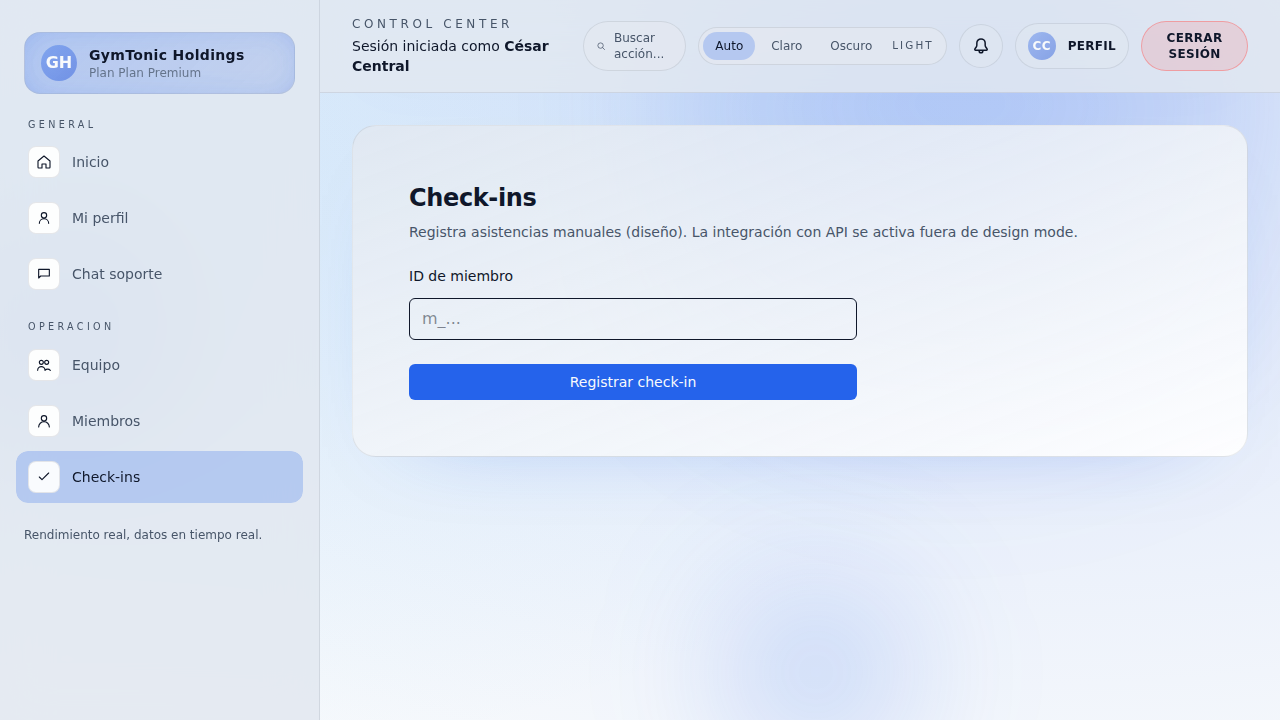Image resolution: width=1280 pixels, height=720 pixels.
Task: Switch theme to Claro
Action: 786,45
